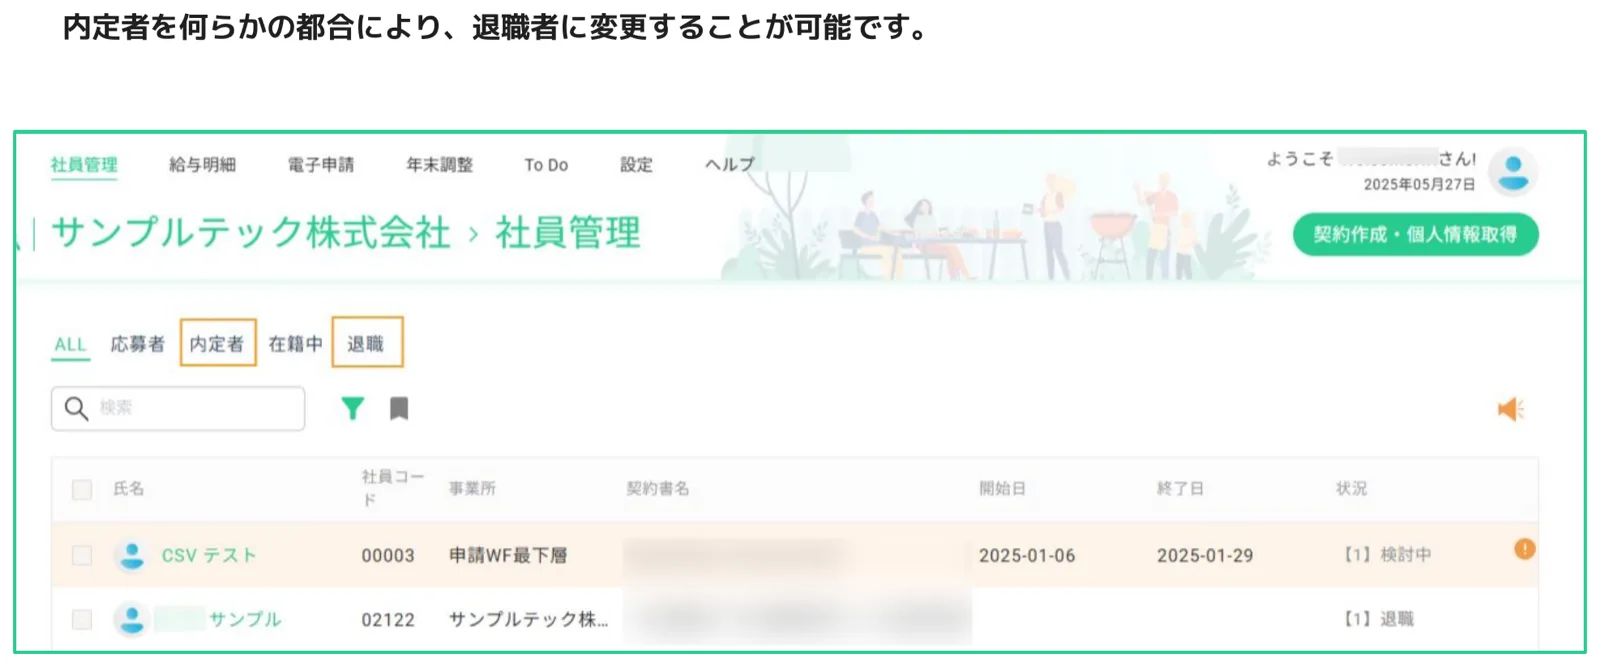The height and width of the screenshot is (667, 1600).
Task: Click the 氏名 column header
Action: point(128,489)
